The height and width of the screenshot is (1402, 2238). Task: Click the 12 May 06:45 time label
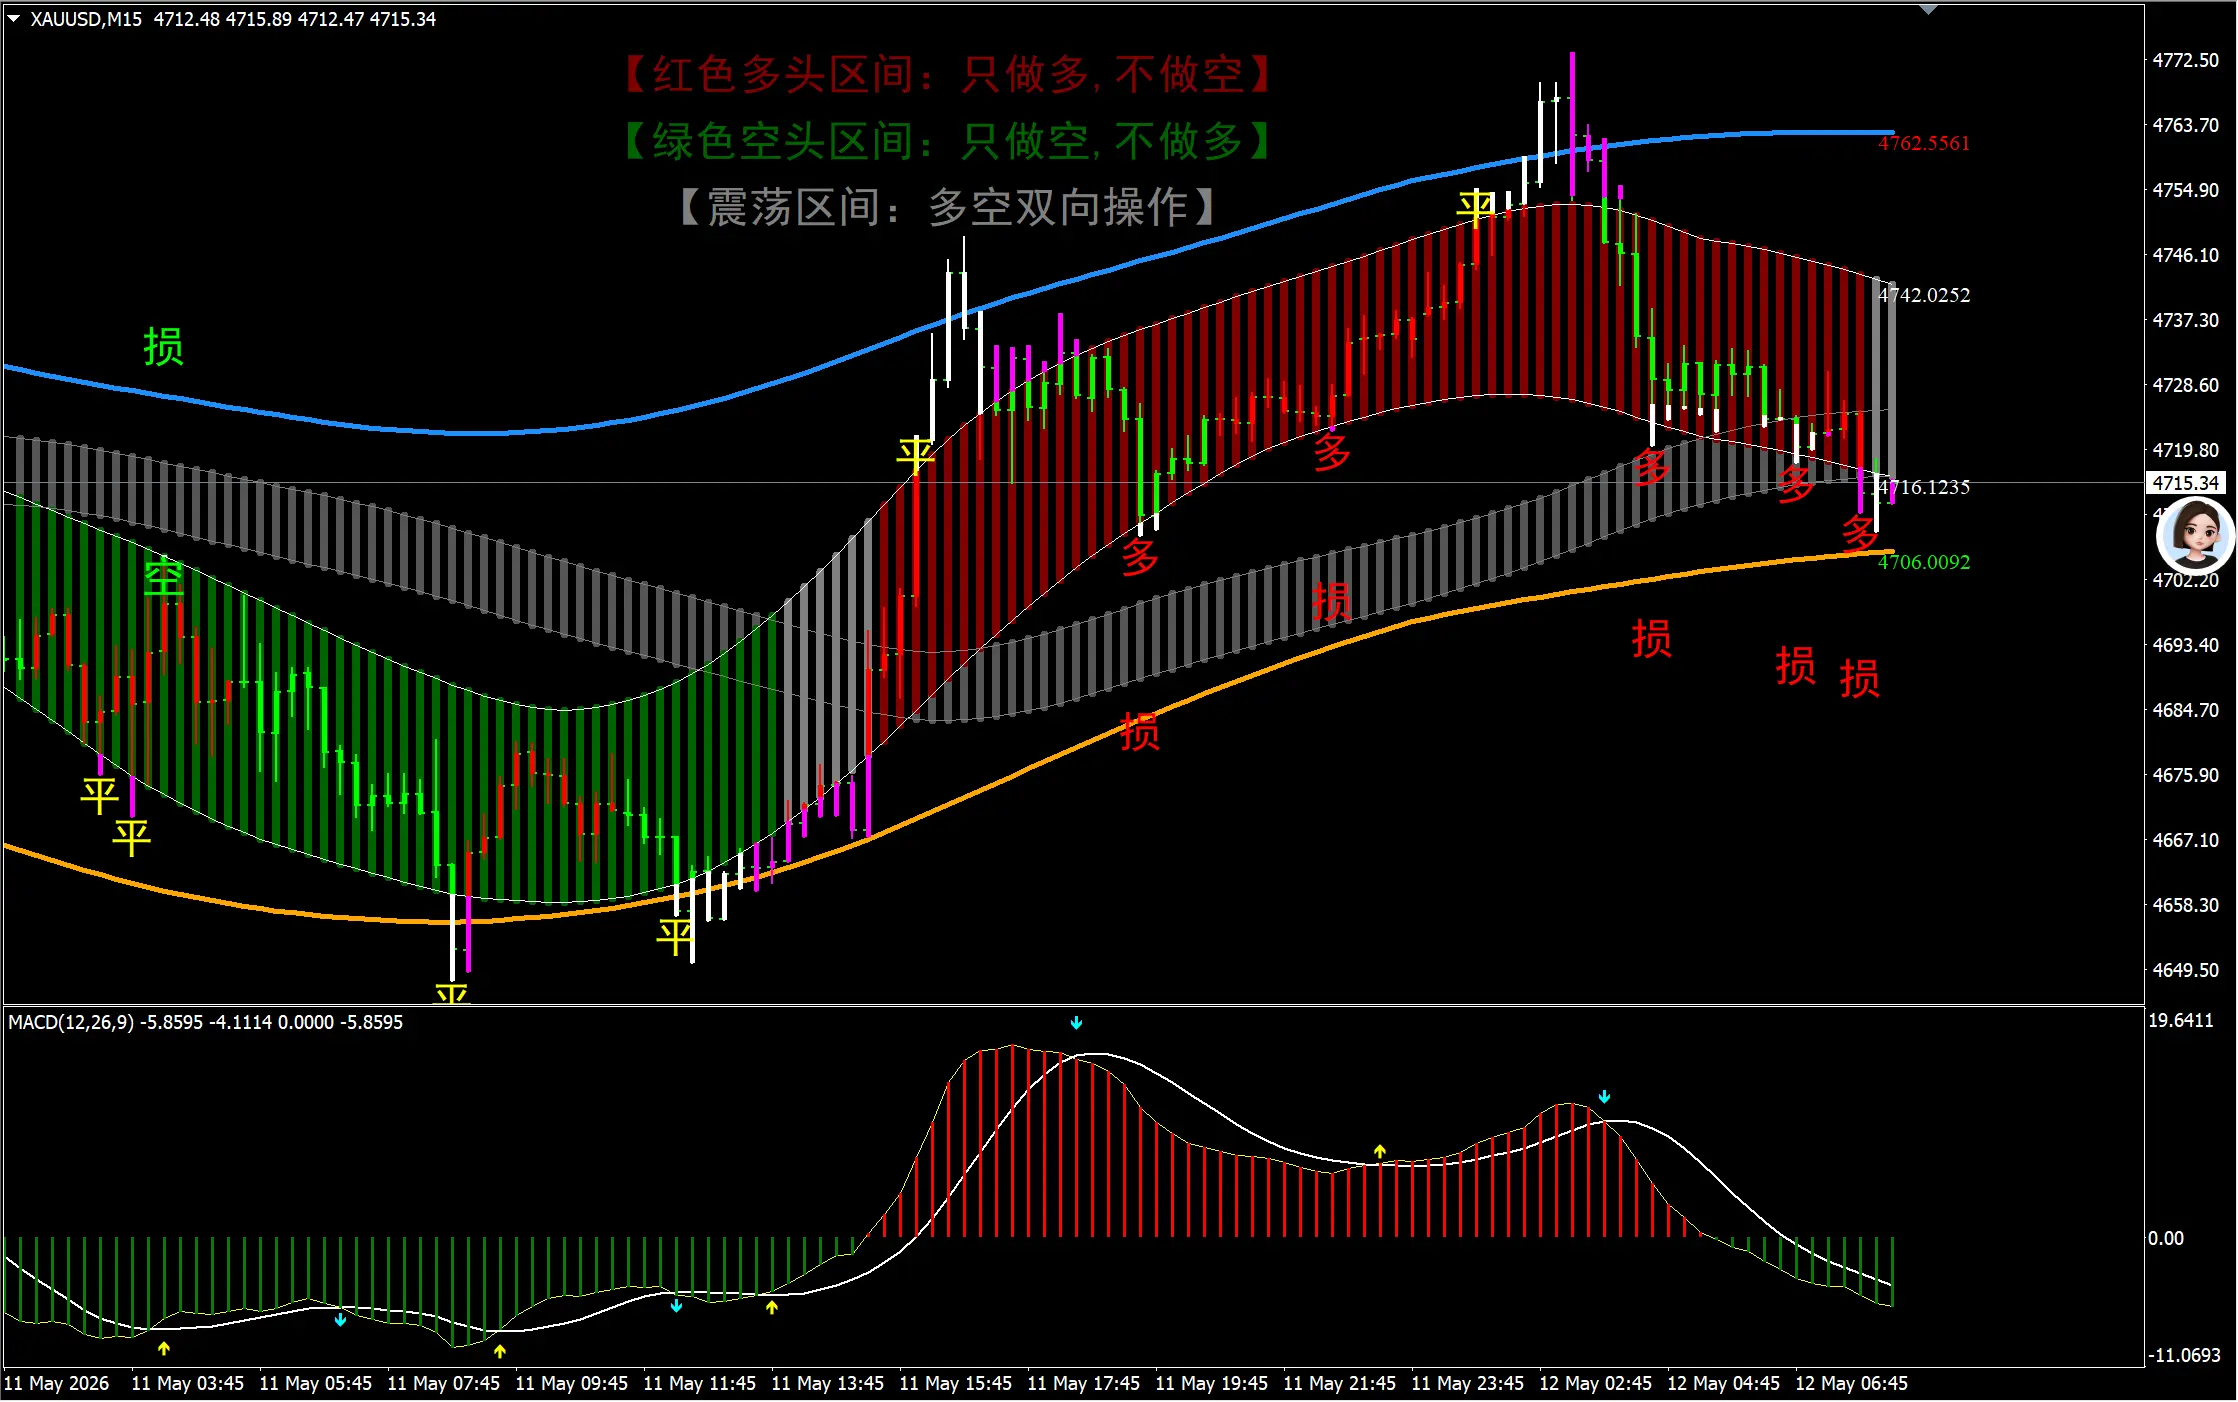point(1852,1383)
